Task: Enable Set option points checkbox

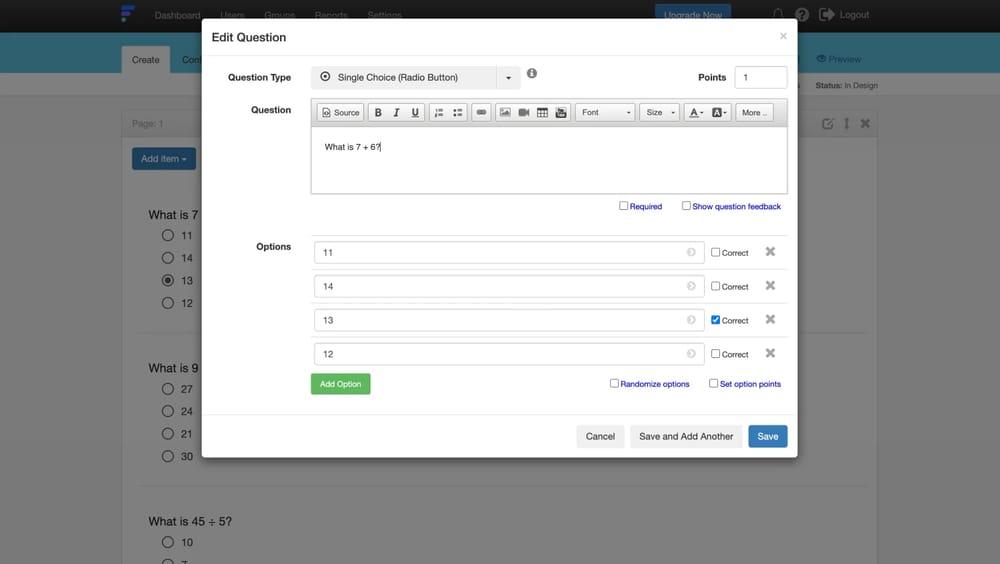Action: tap(713, 383)
